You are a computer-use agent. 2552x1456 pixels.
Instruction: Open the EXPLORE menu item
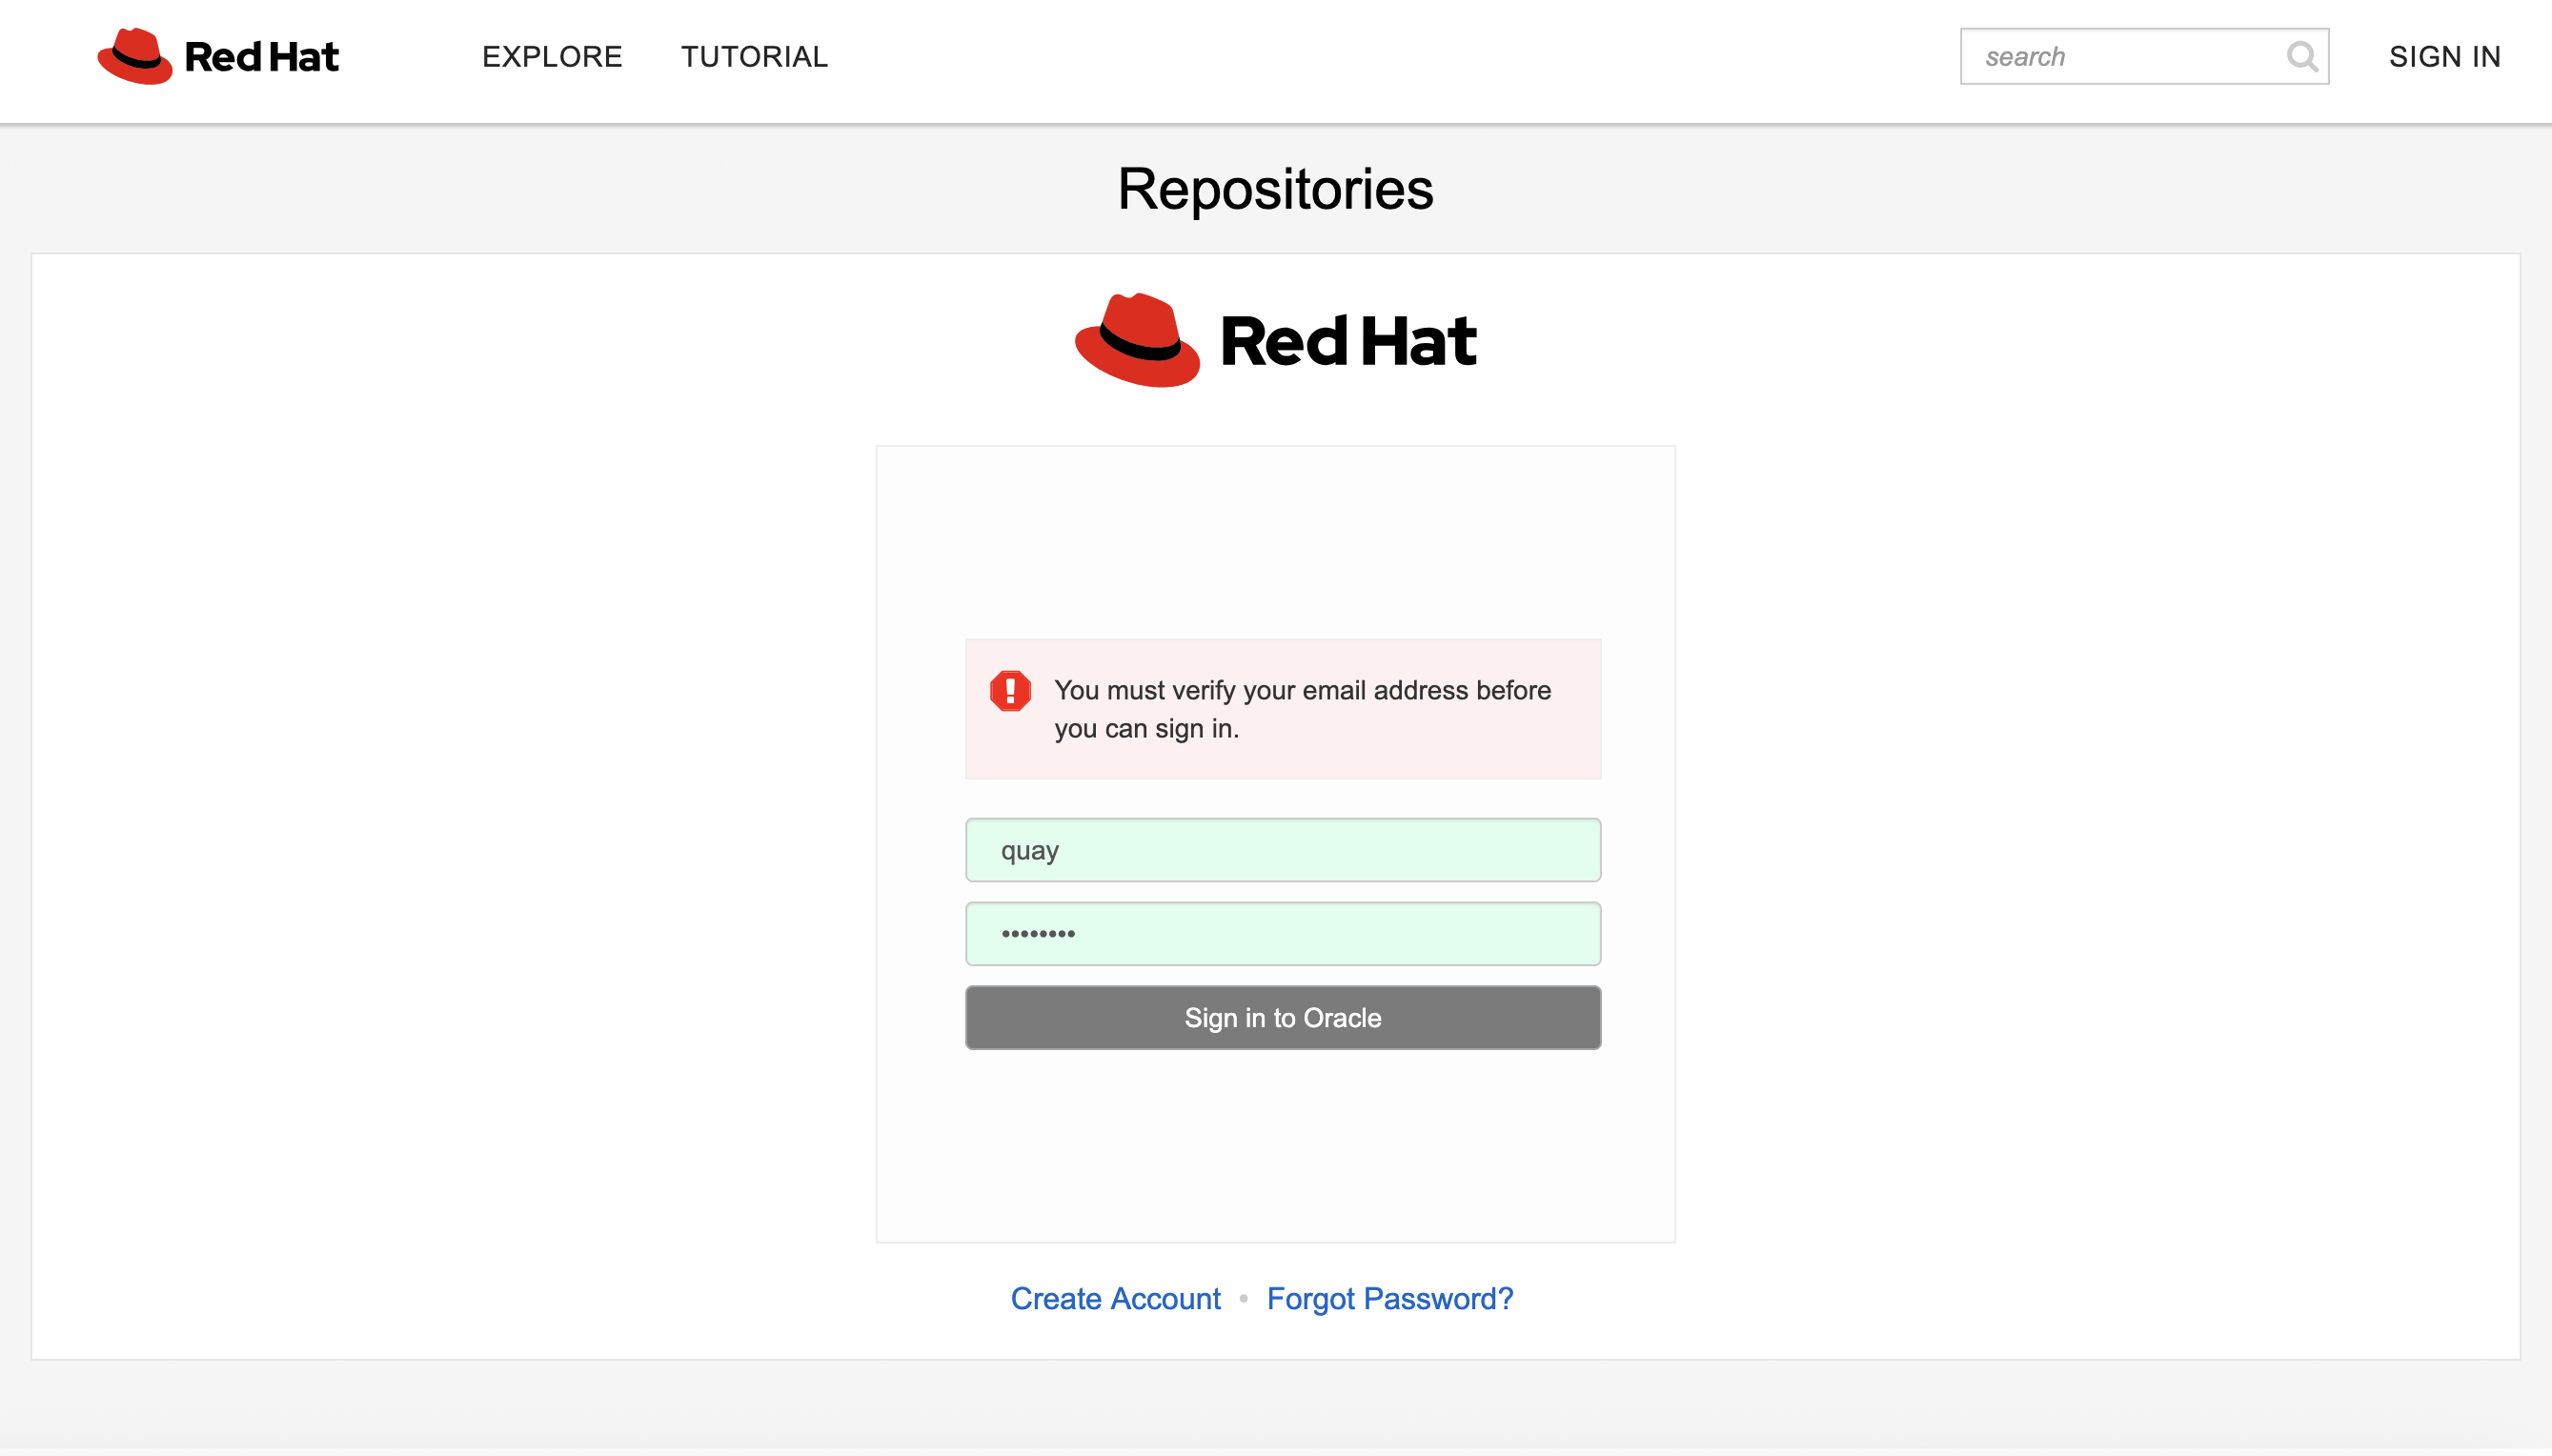(x=552, y=57)
